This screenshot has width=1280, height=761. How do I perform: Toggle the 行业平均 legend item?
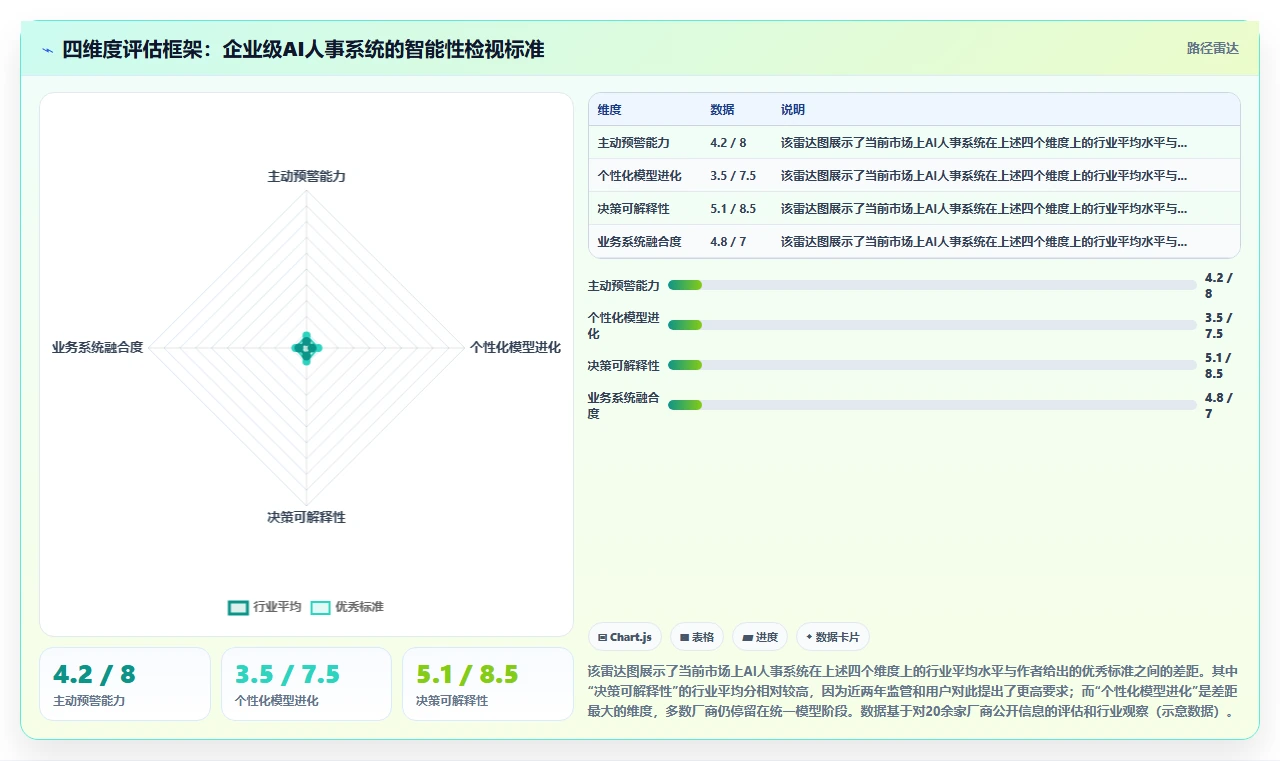[x=265, y=607]
